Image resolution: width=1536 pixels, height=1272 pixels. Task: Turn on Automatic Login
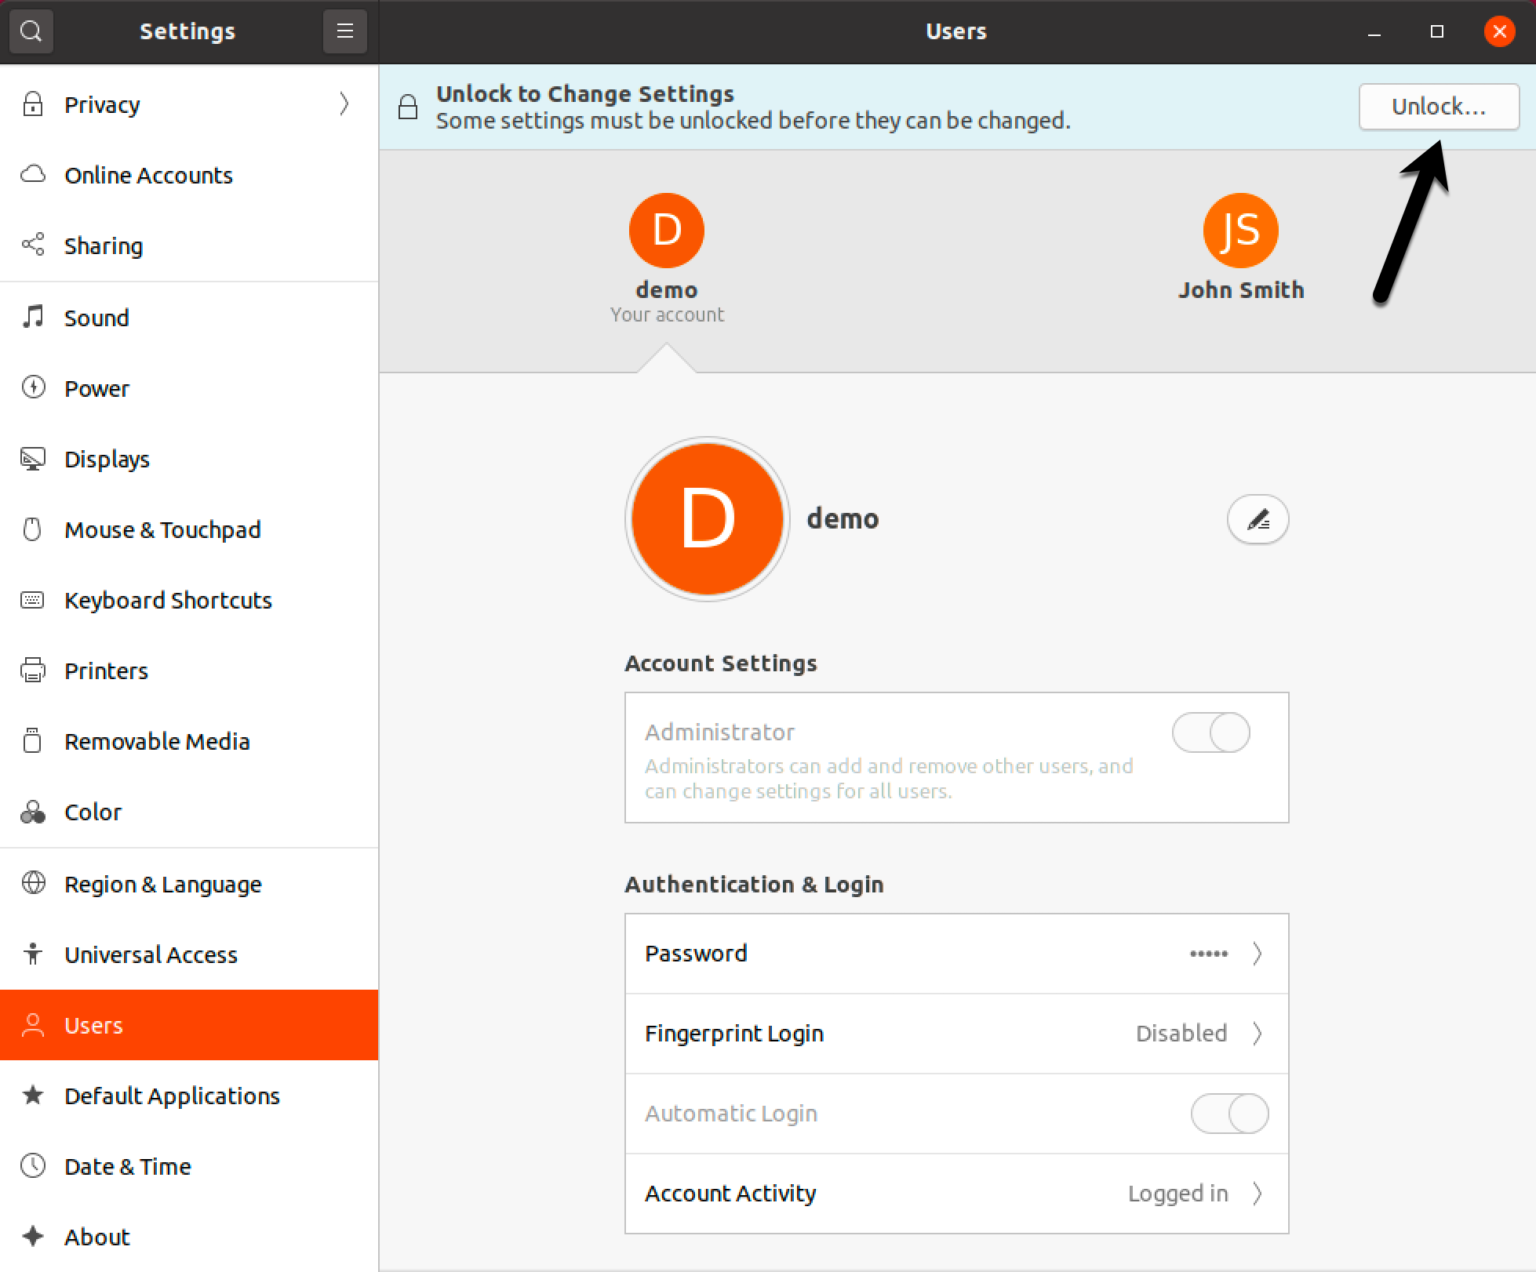(x=1229, y=1113)
